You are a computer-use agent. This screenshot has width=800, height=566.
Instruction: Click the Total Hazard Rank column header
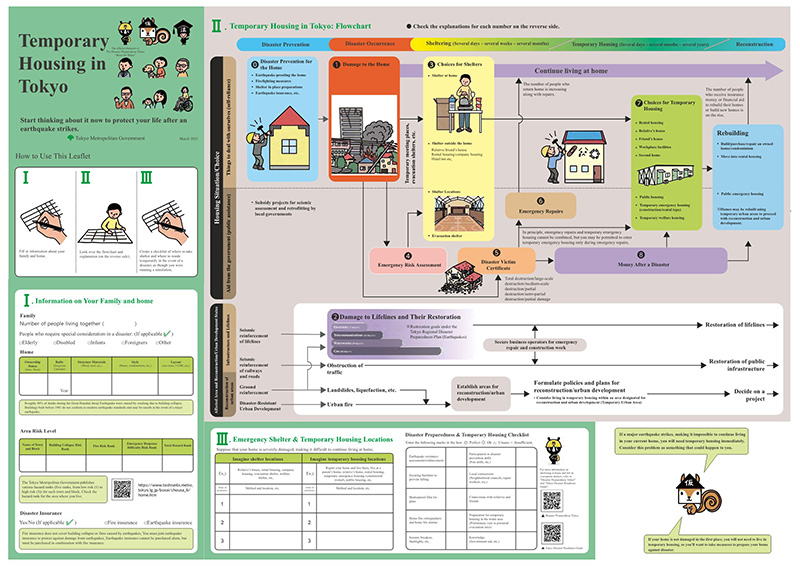click(x=178, y=446)
